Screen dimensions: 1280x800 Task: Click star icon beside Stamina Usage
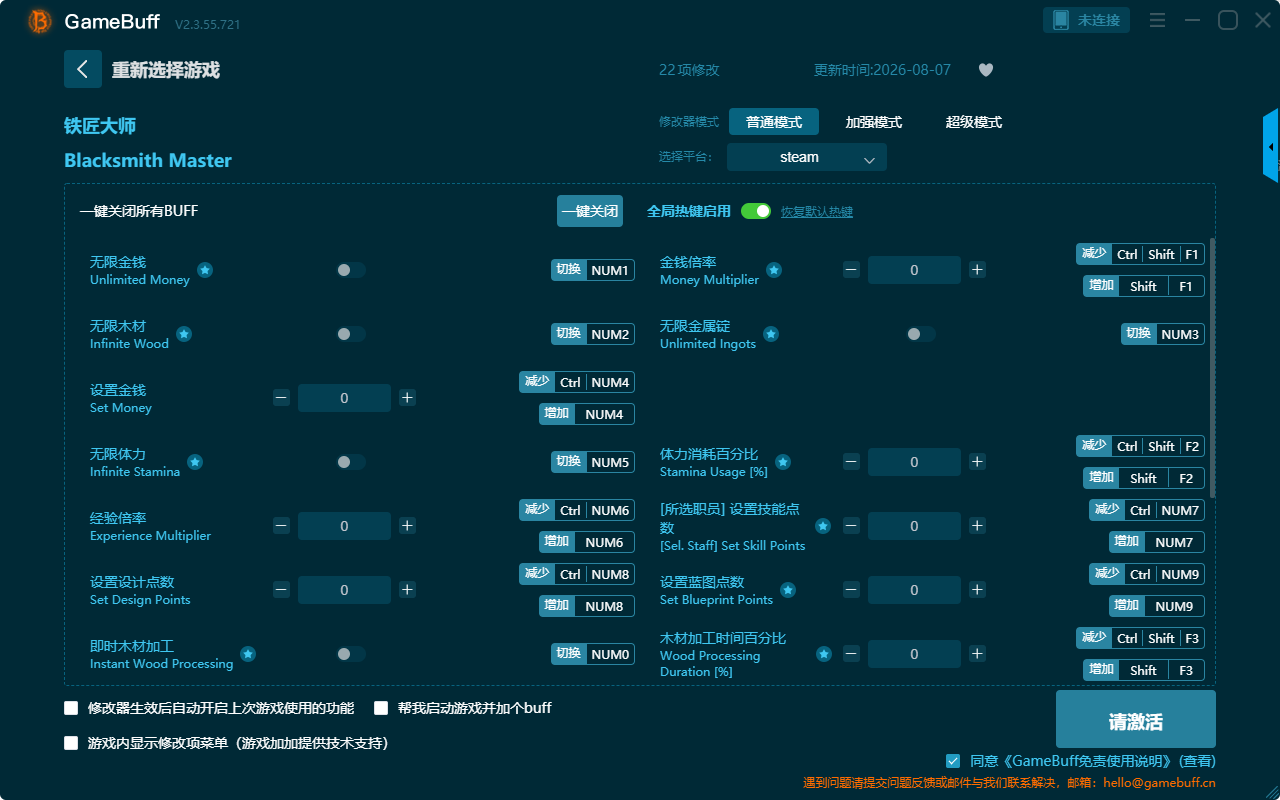(783, 462)
